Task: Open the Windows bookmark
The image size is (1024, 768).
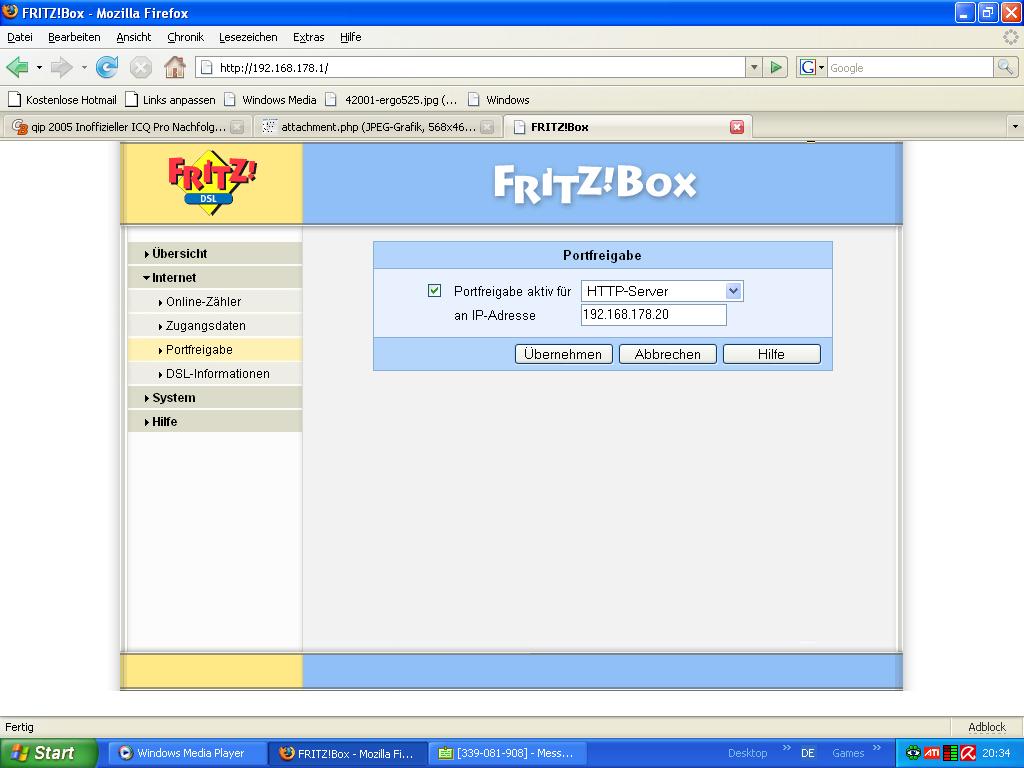Action: pyautogui.click(x=498, y=100)
